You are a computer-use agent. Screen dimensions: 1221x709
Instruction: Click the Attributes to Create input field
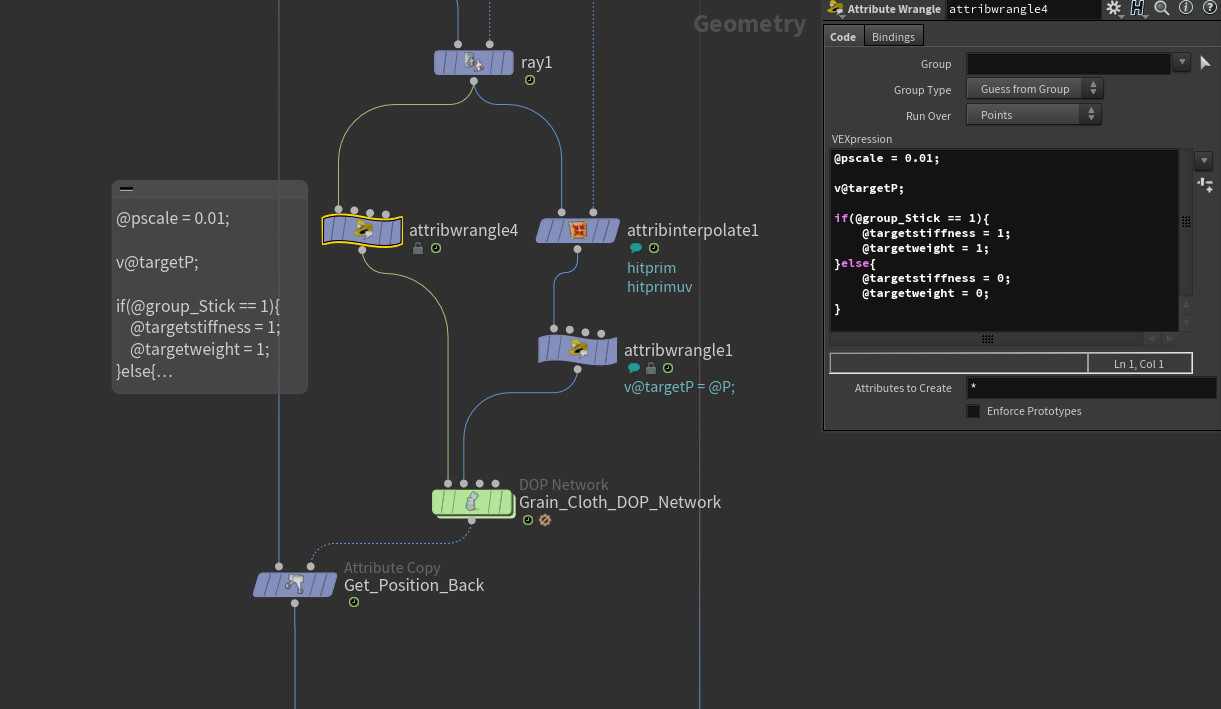point(1091,388)
